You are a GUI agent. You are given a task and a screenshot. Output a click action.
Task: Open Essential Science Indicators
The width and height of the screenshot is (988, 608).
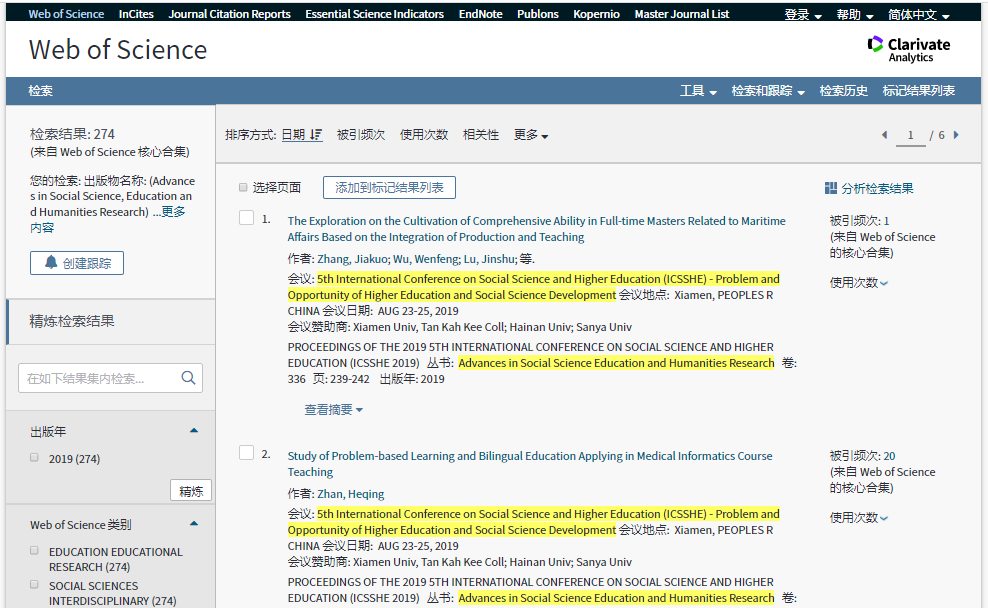374,14
